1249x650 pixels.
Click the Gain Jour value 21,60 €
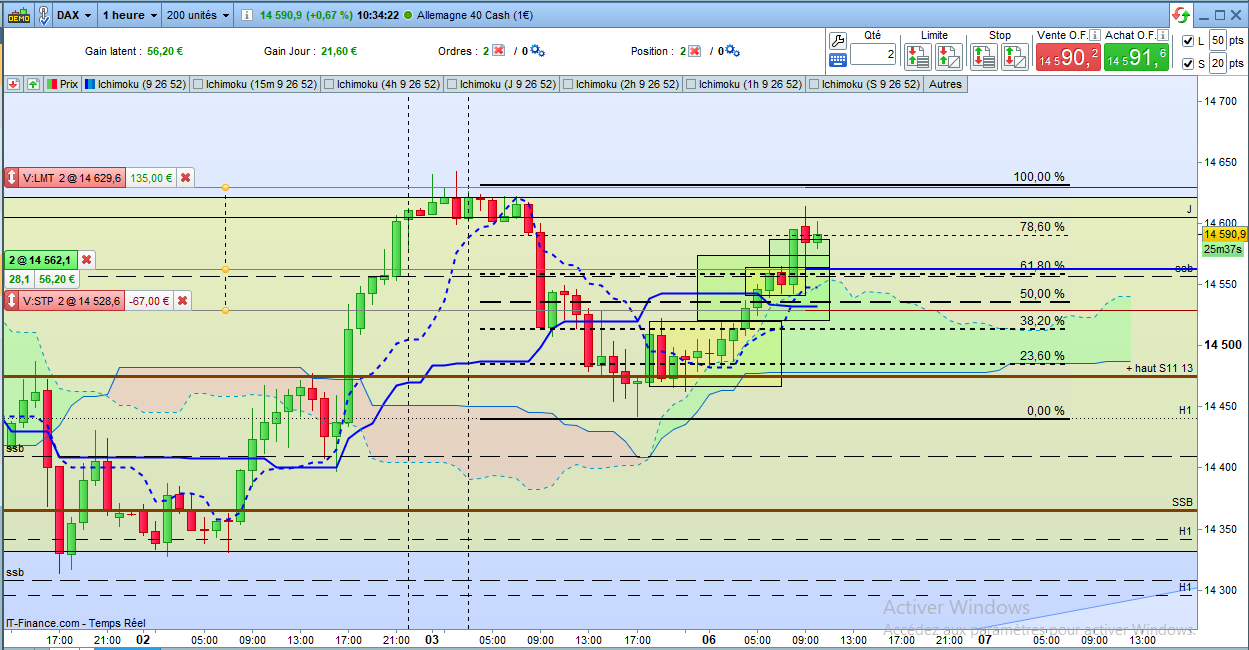point(339,51)
